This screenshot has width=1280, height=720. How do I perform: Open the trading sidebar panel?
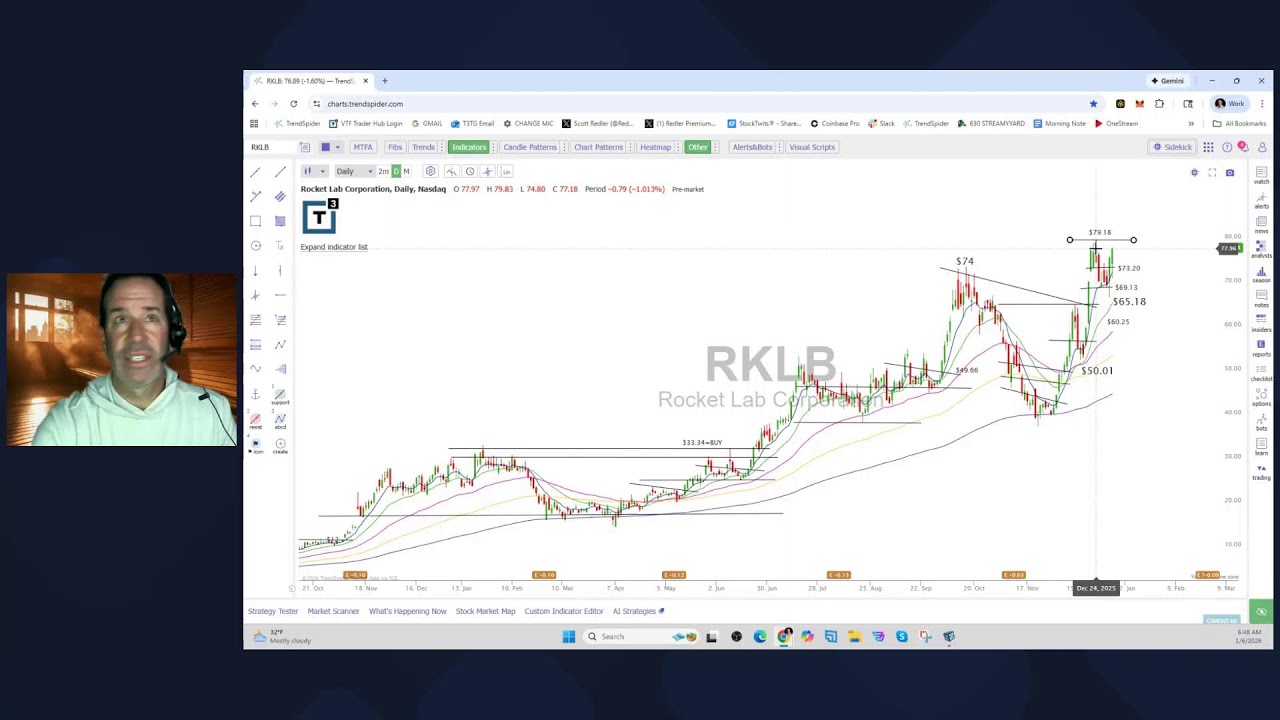(1261, 471)
